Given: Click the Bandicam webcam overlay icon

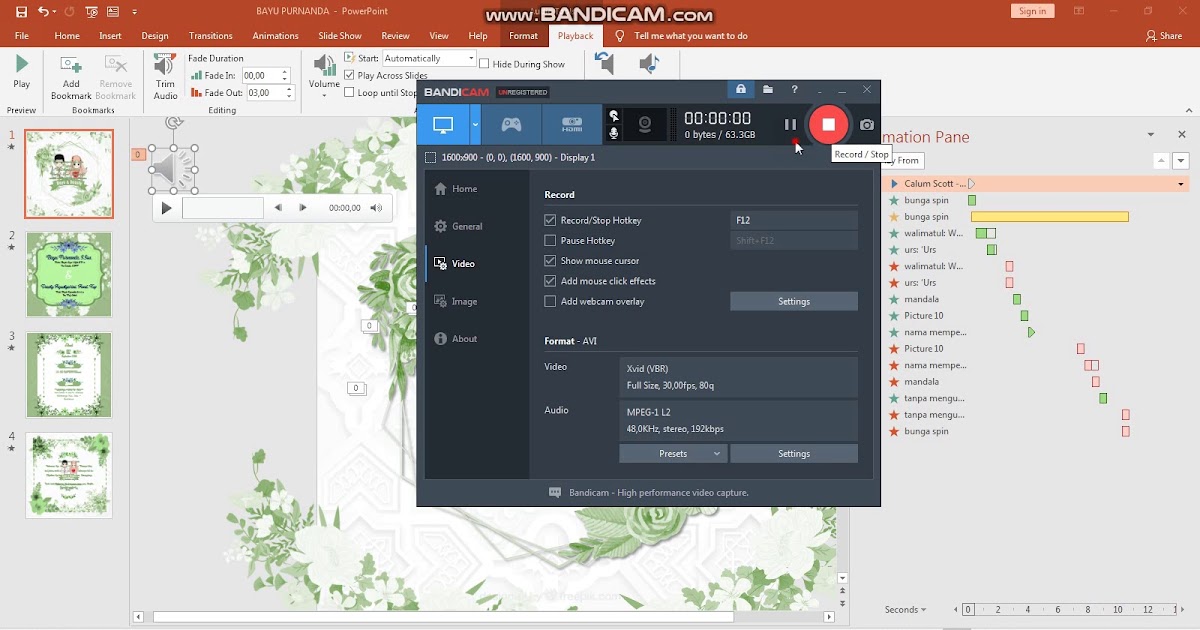Looking at the screenshot, I should (646, 125).
